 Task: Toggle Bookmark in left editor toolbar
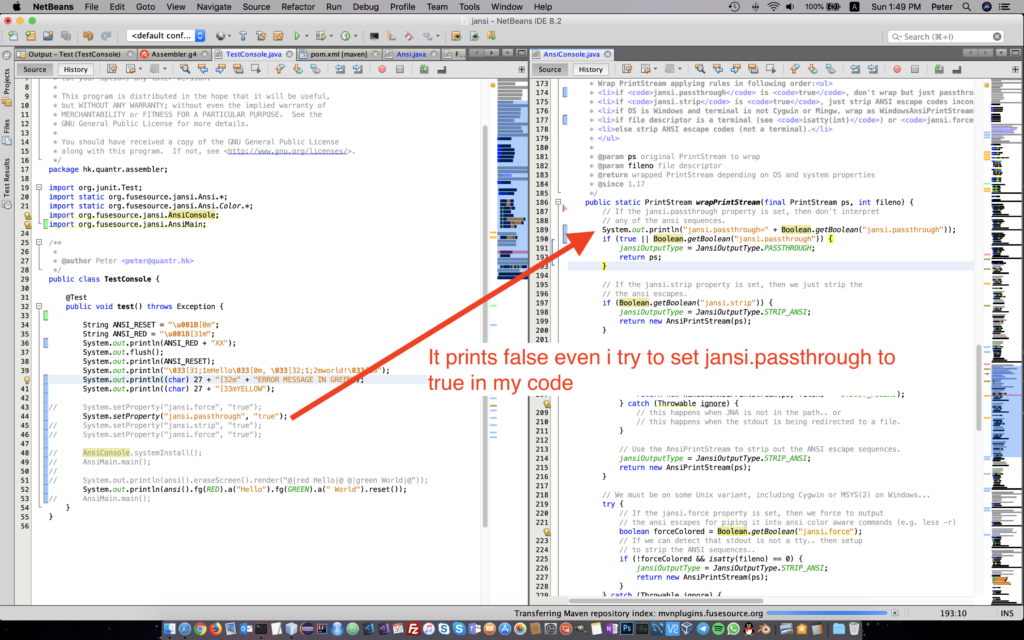315,69
